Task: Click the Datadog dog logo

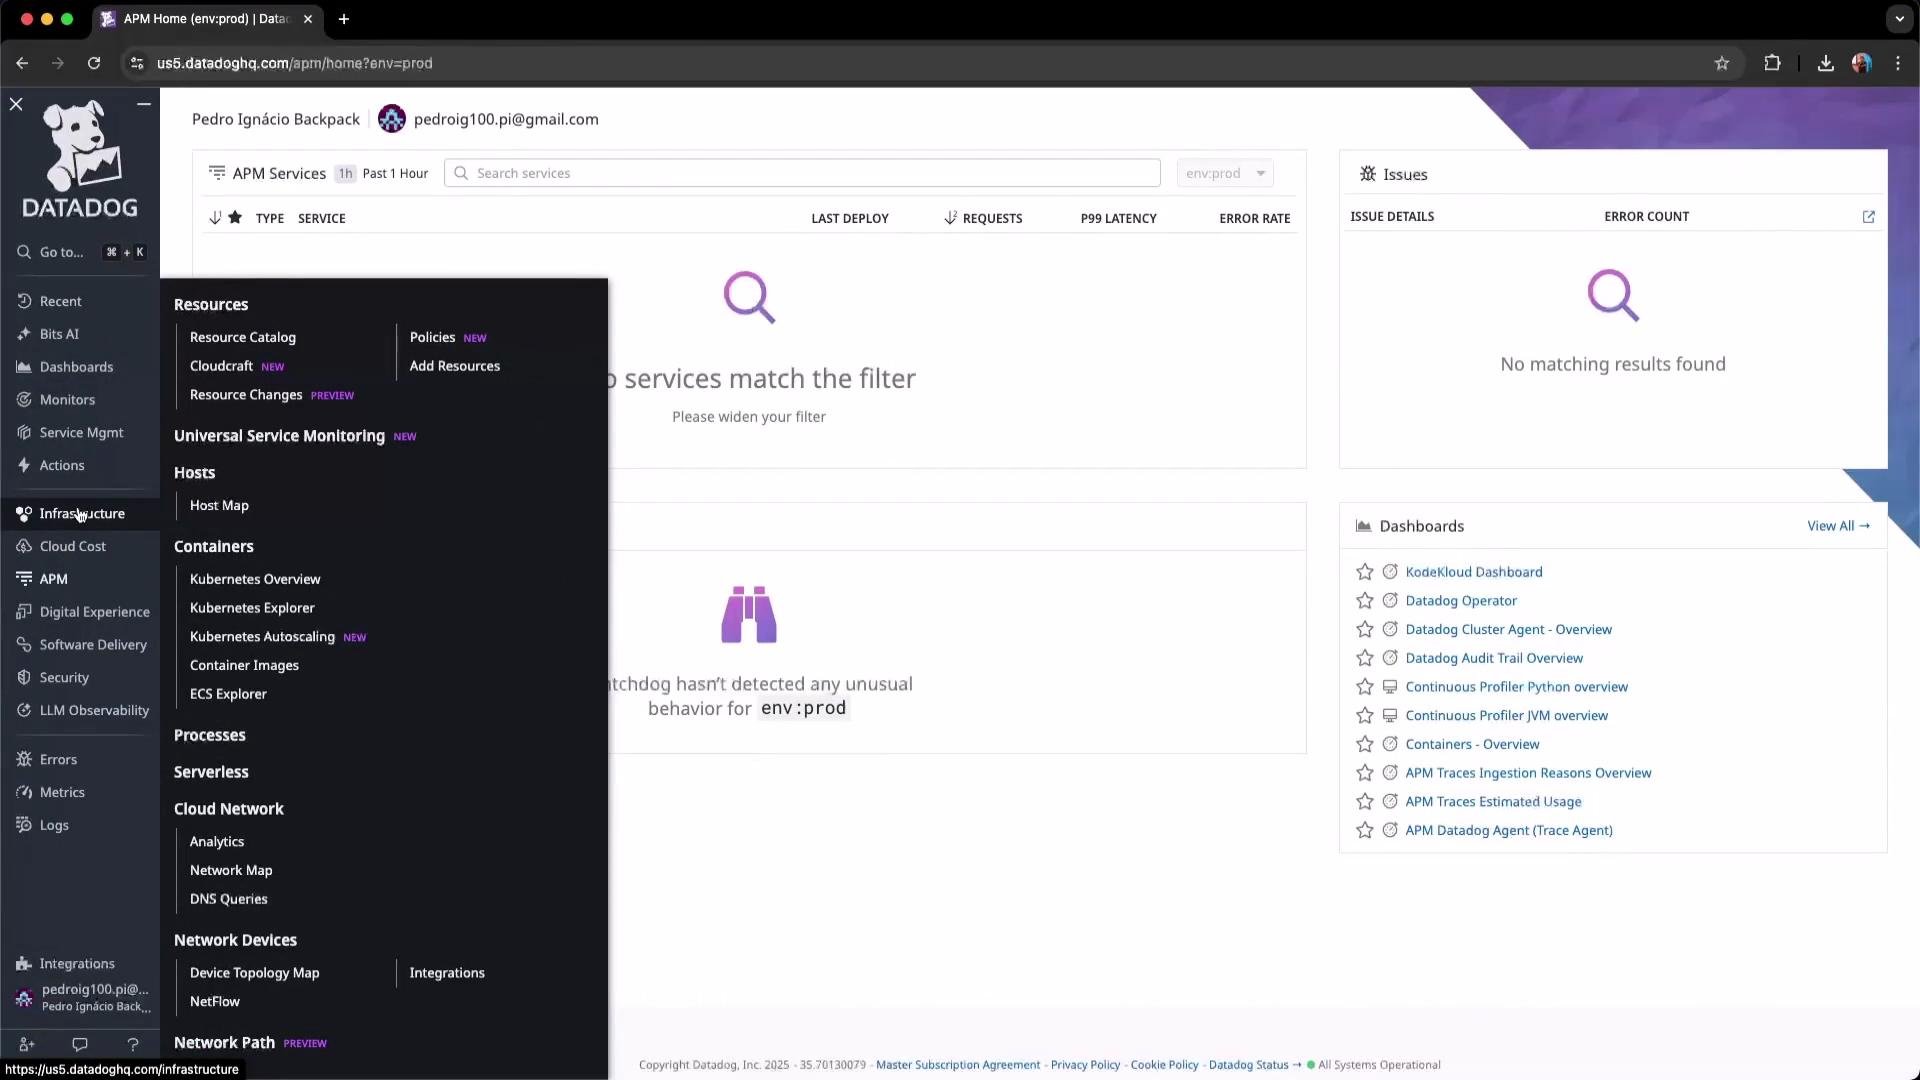Action: 80,158
